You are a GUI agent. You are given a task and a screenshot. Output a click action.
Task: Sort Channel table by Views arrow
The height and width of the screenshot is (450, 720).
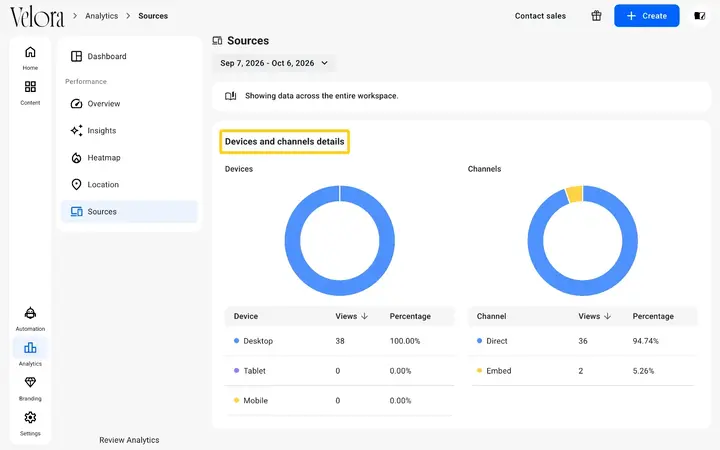pyautogui.click(x=608, y=316)
